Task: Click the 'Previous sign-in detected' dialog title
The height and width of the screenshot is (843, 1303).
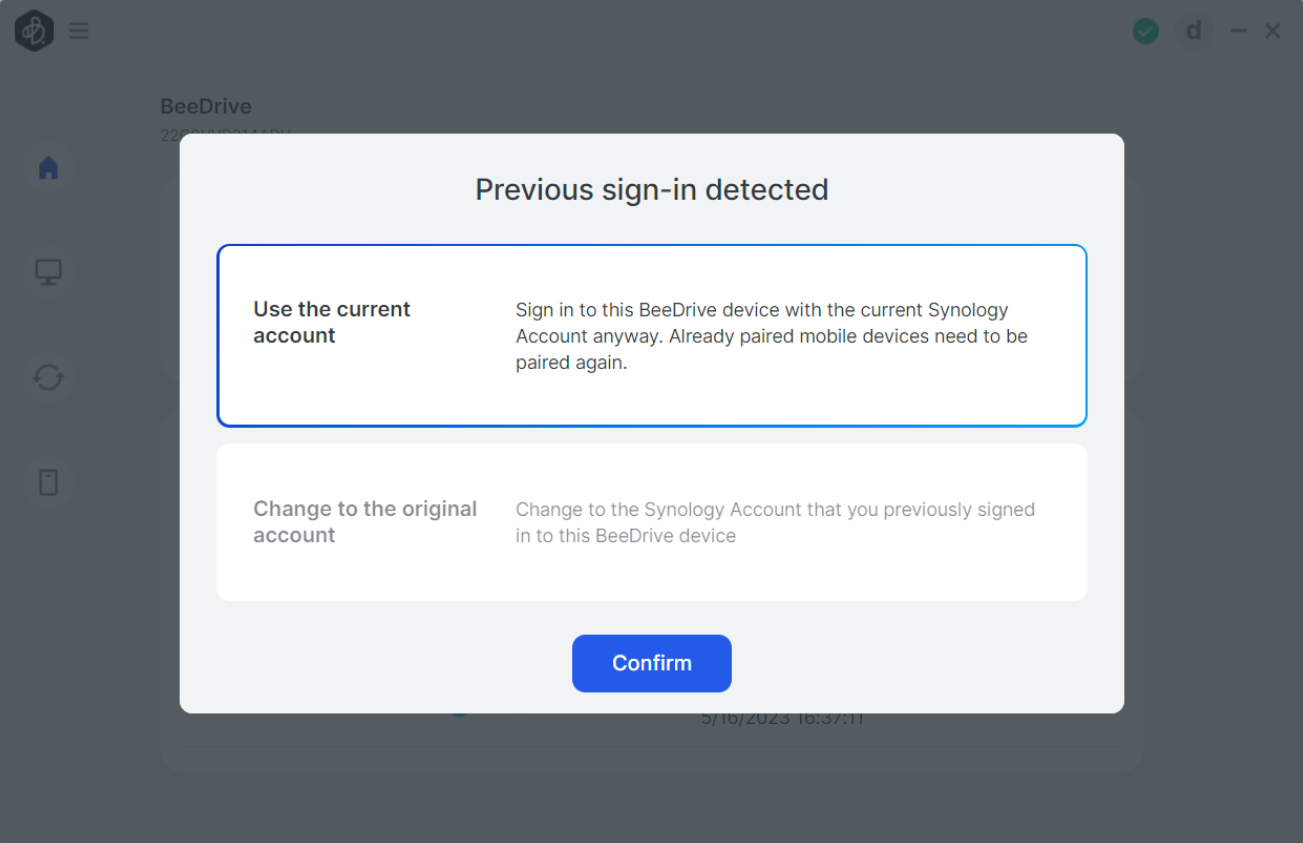Action: [651, 189]
